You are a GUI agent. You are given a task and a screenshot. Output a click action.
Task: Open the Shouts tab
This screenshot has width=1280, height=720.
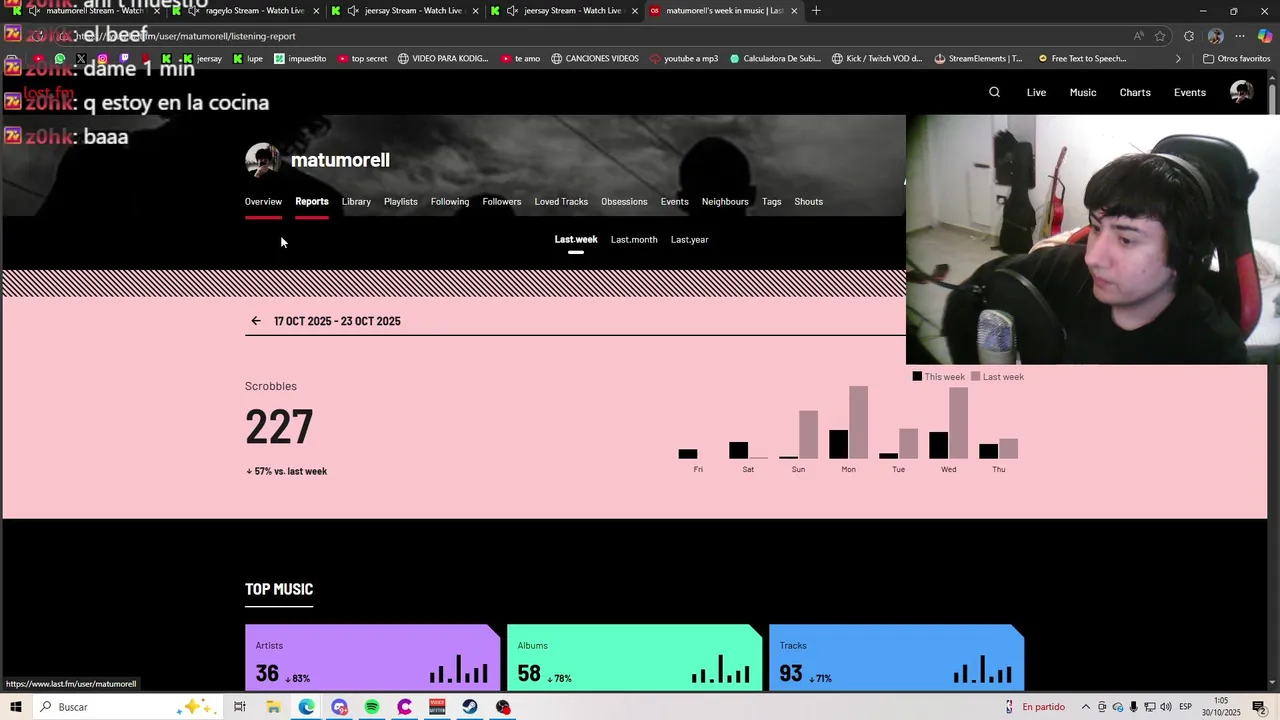809,202
